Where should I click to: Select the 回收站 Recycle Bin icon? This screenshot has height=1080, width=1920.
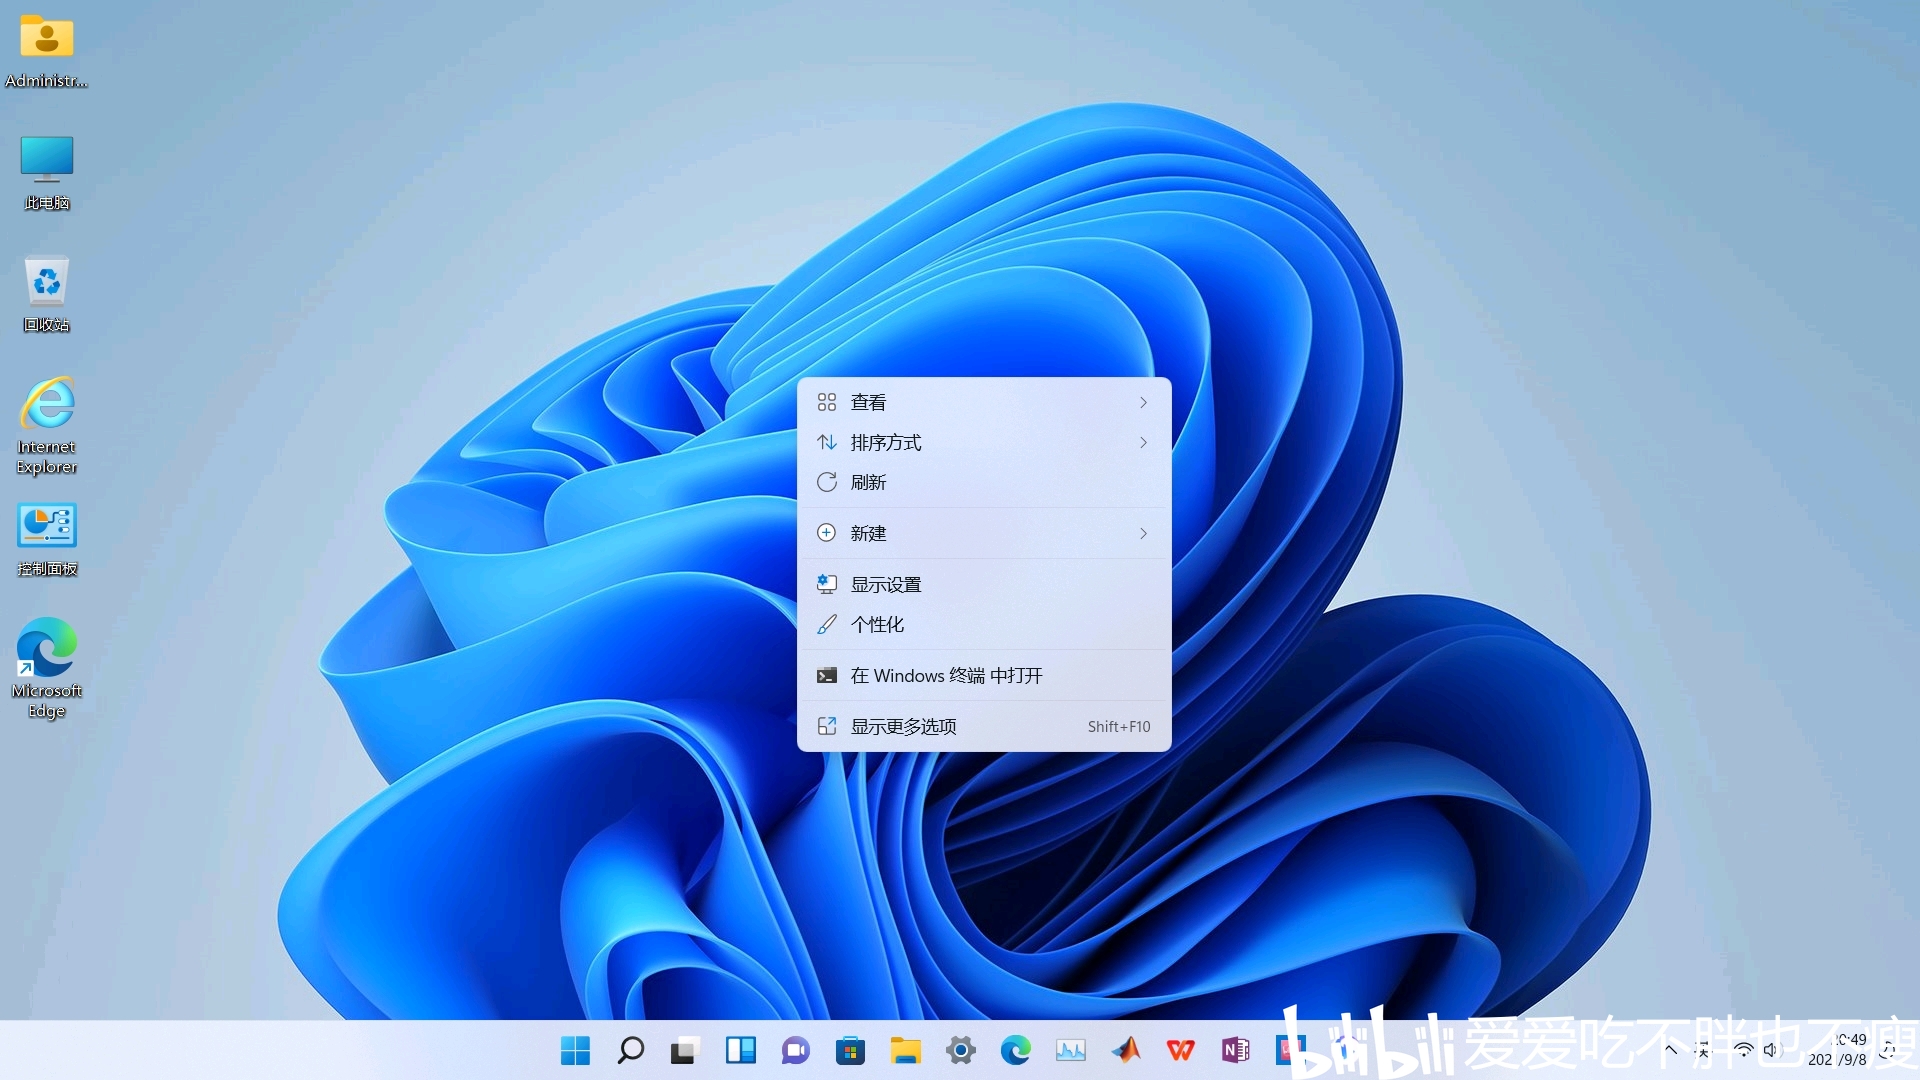click(46, 295)
